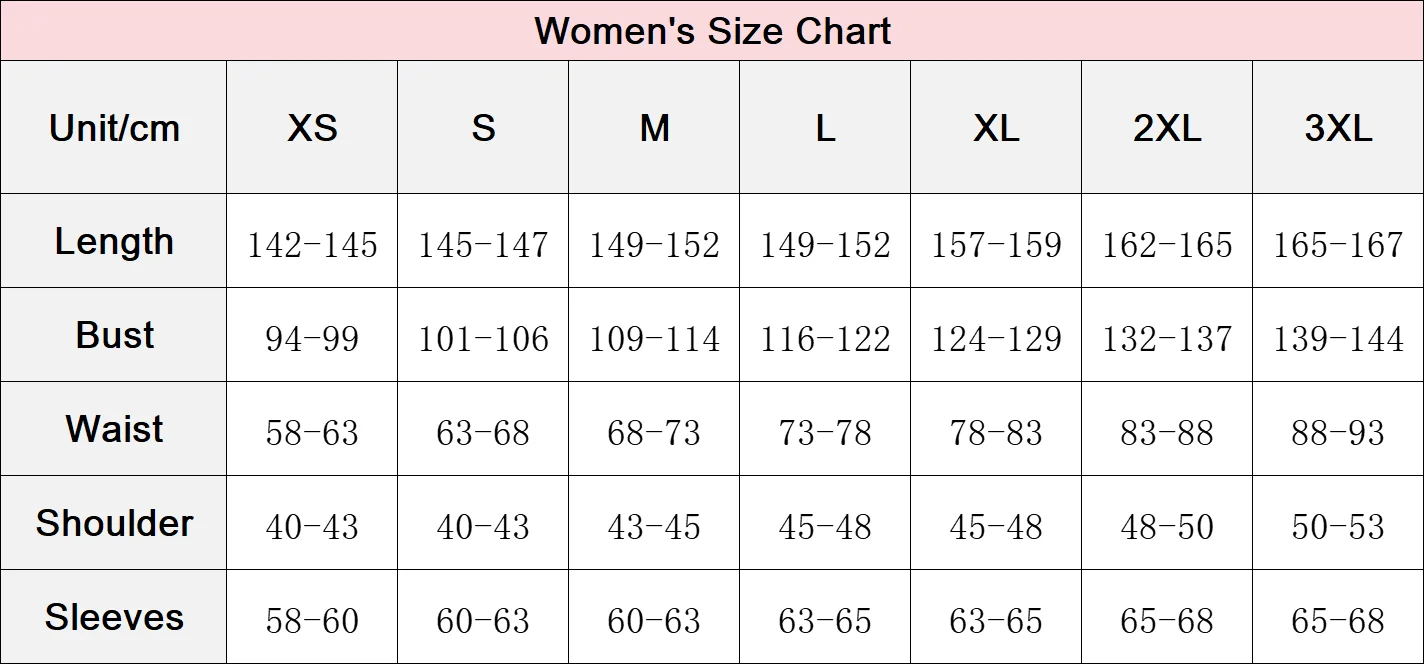Select the 3XL bust value 139-144

1338,339
